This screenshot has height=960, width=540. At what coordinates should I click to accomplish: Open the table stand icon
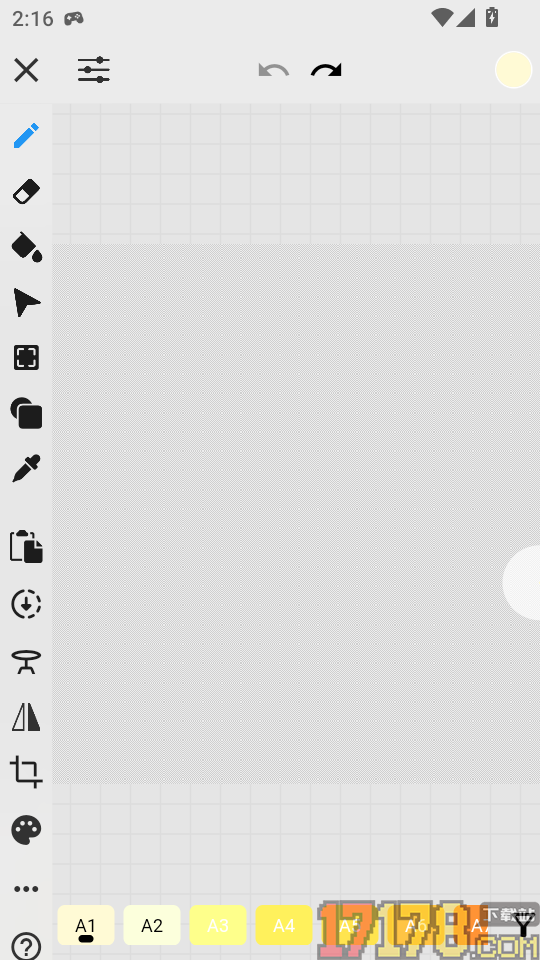(x=26, y=661)
